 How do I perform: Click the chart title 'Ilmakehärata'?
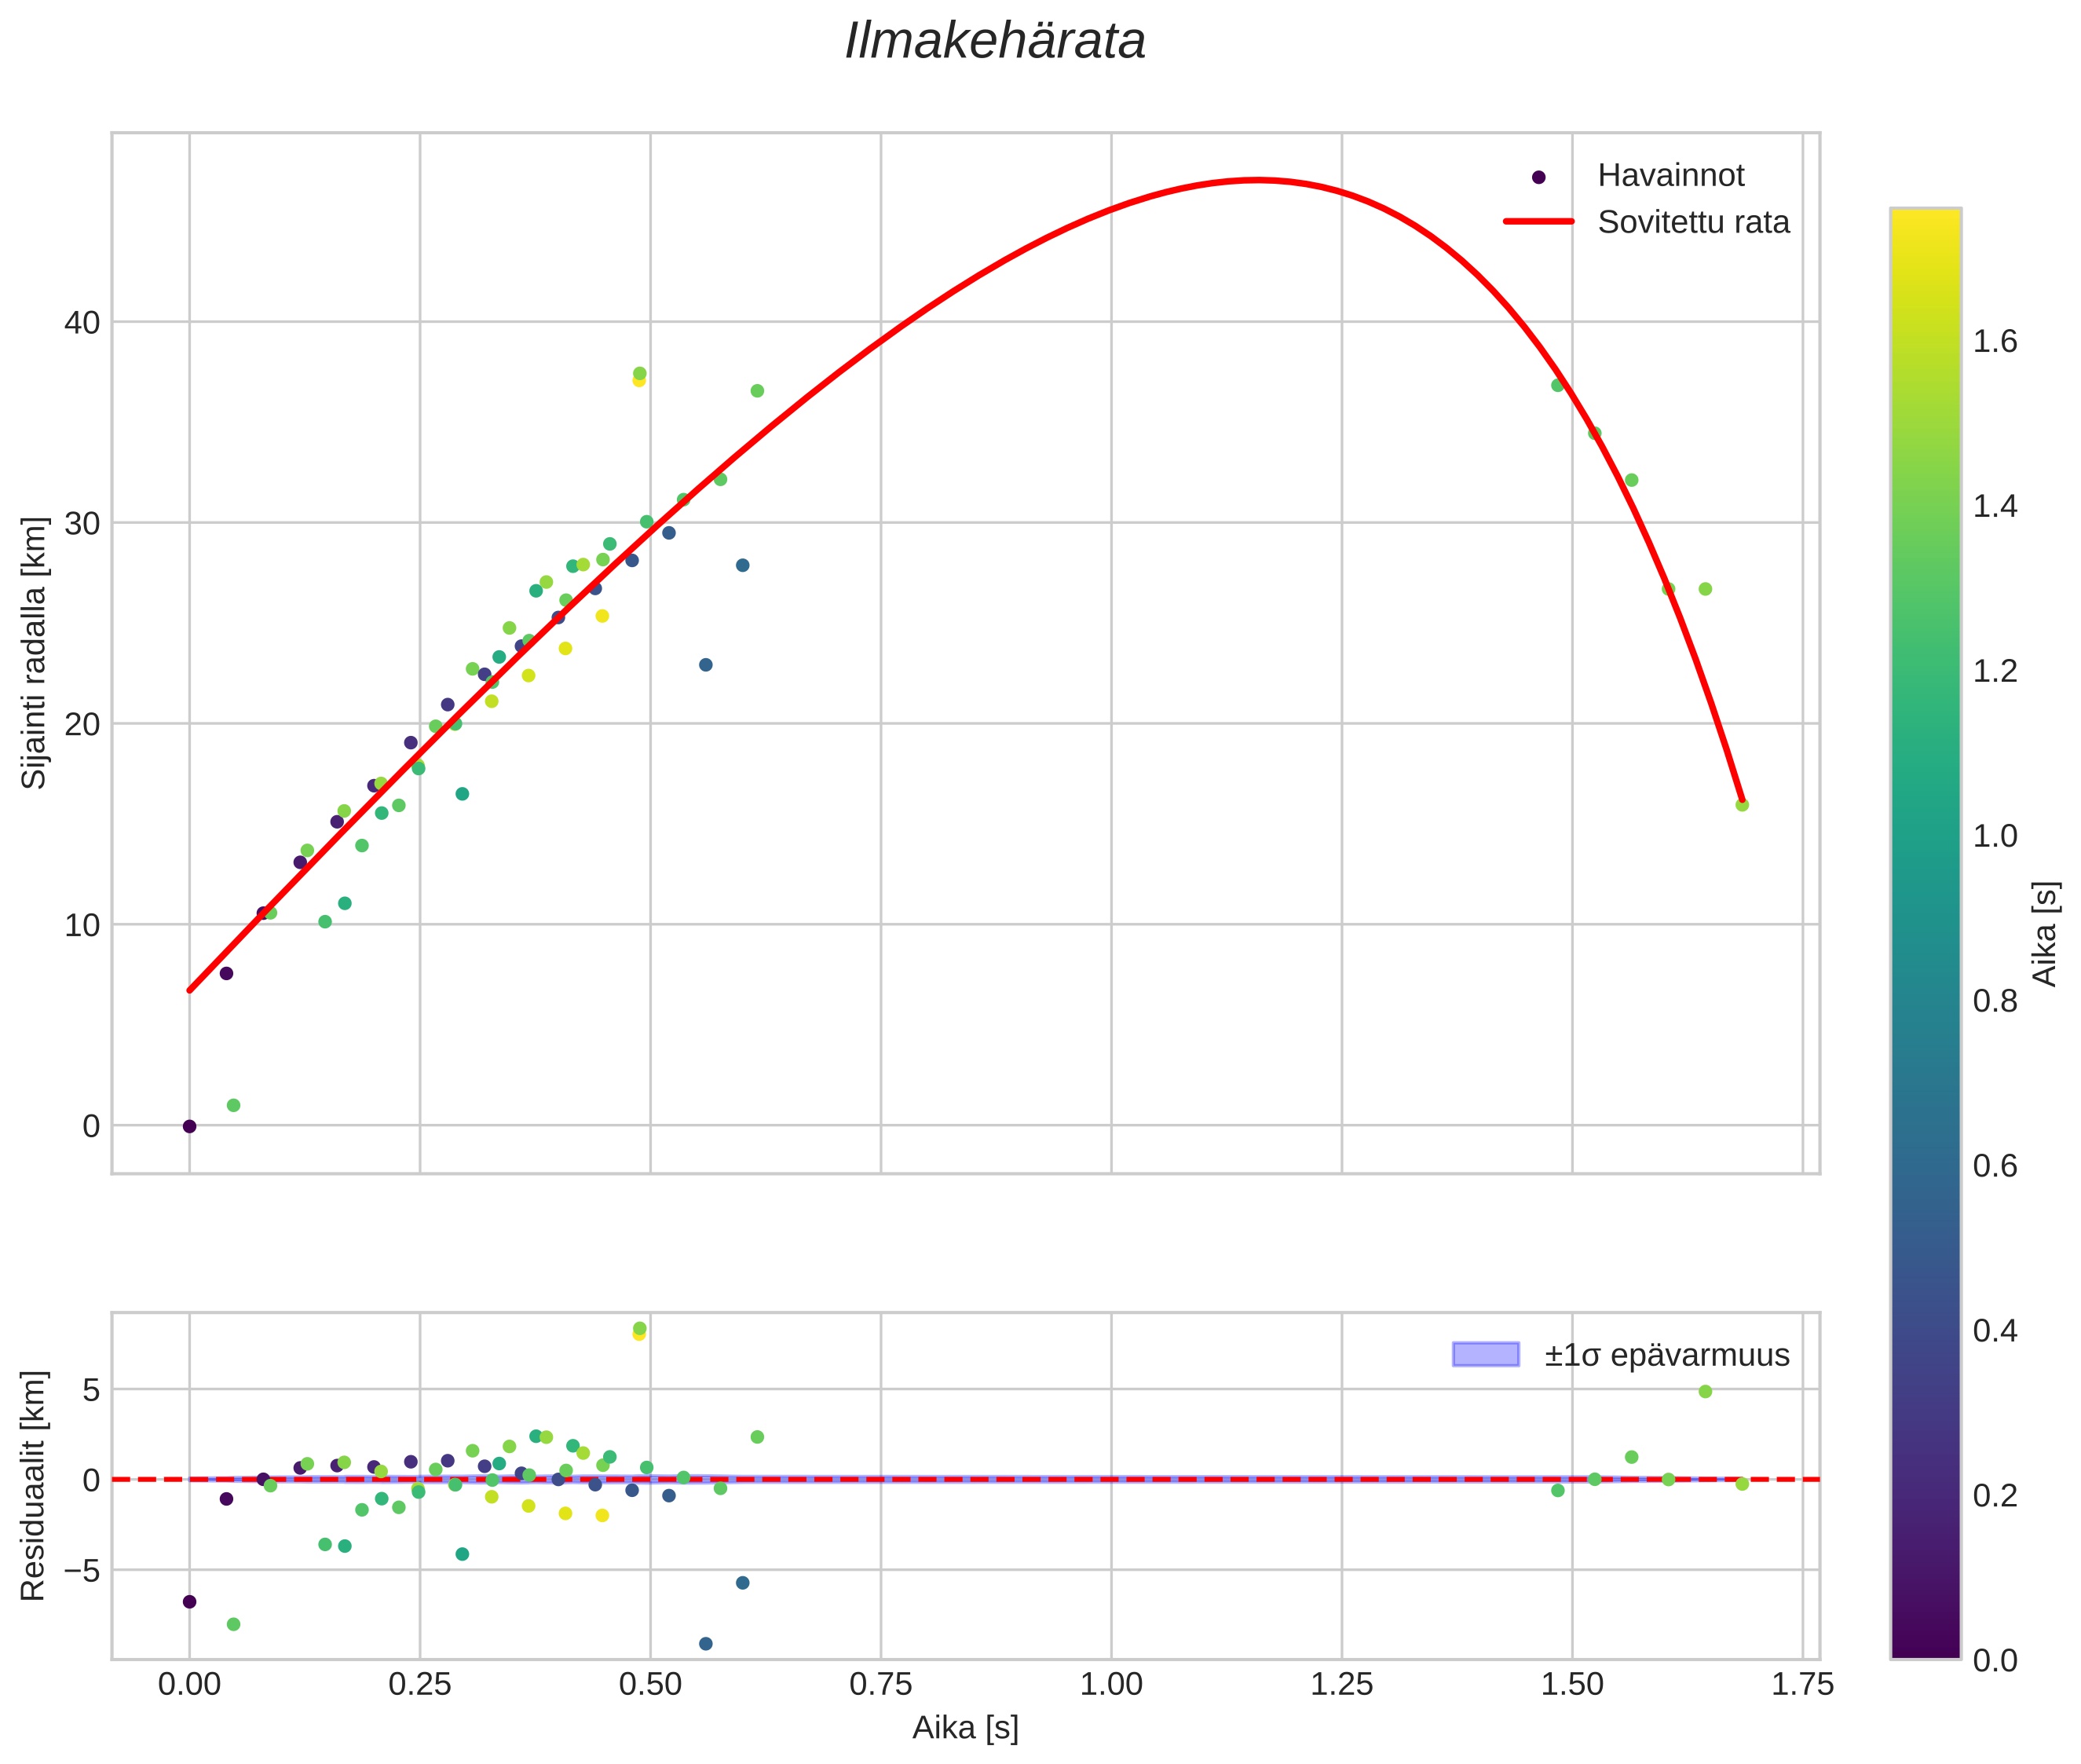click(x=994, y=42)
